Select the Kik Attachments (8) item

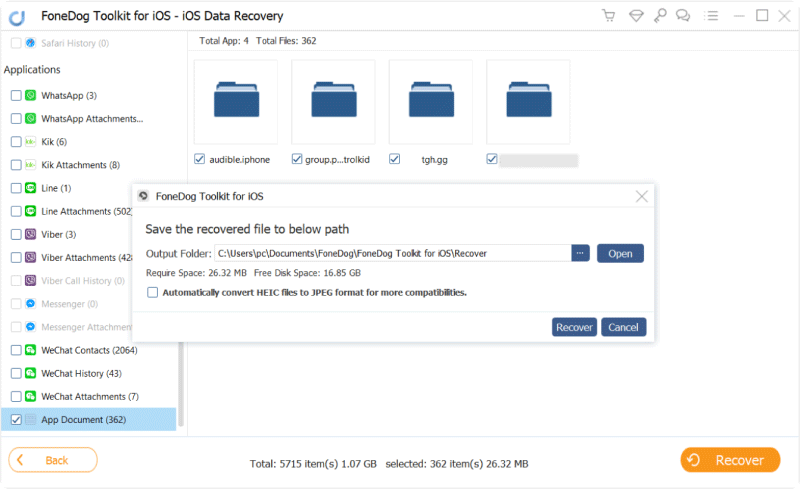coord(89,165)
